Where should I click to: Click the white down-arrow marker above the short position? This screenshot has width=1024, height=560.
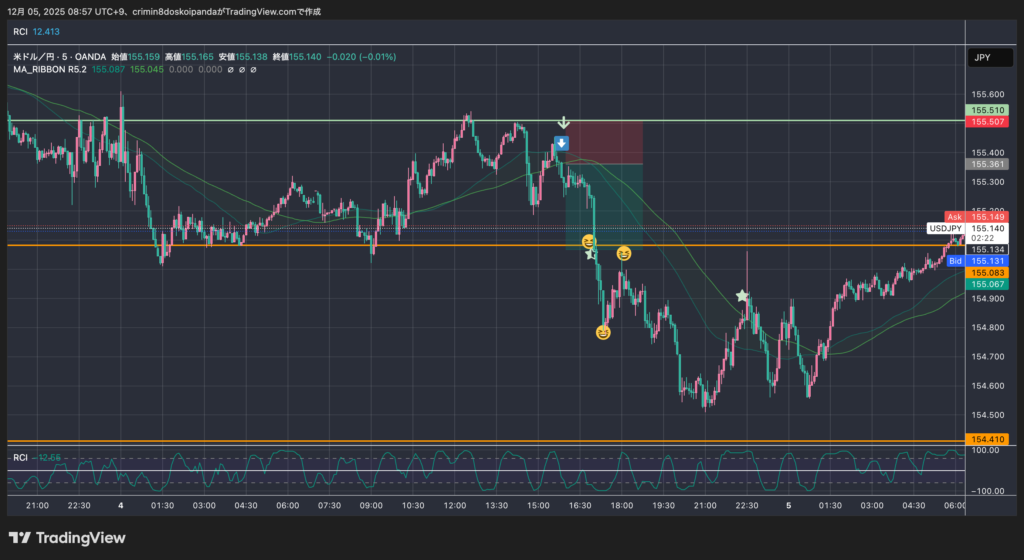pos(563,123)
